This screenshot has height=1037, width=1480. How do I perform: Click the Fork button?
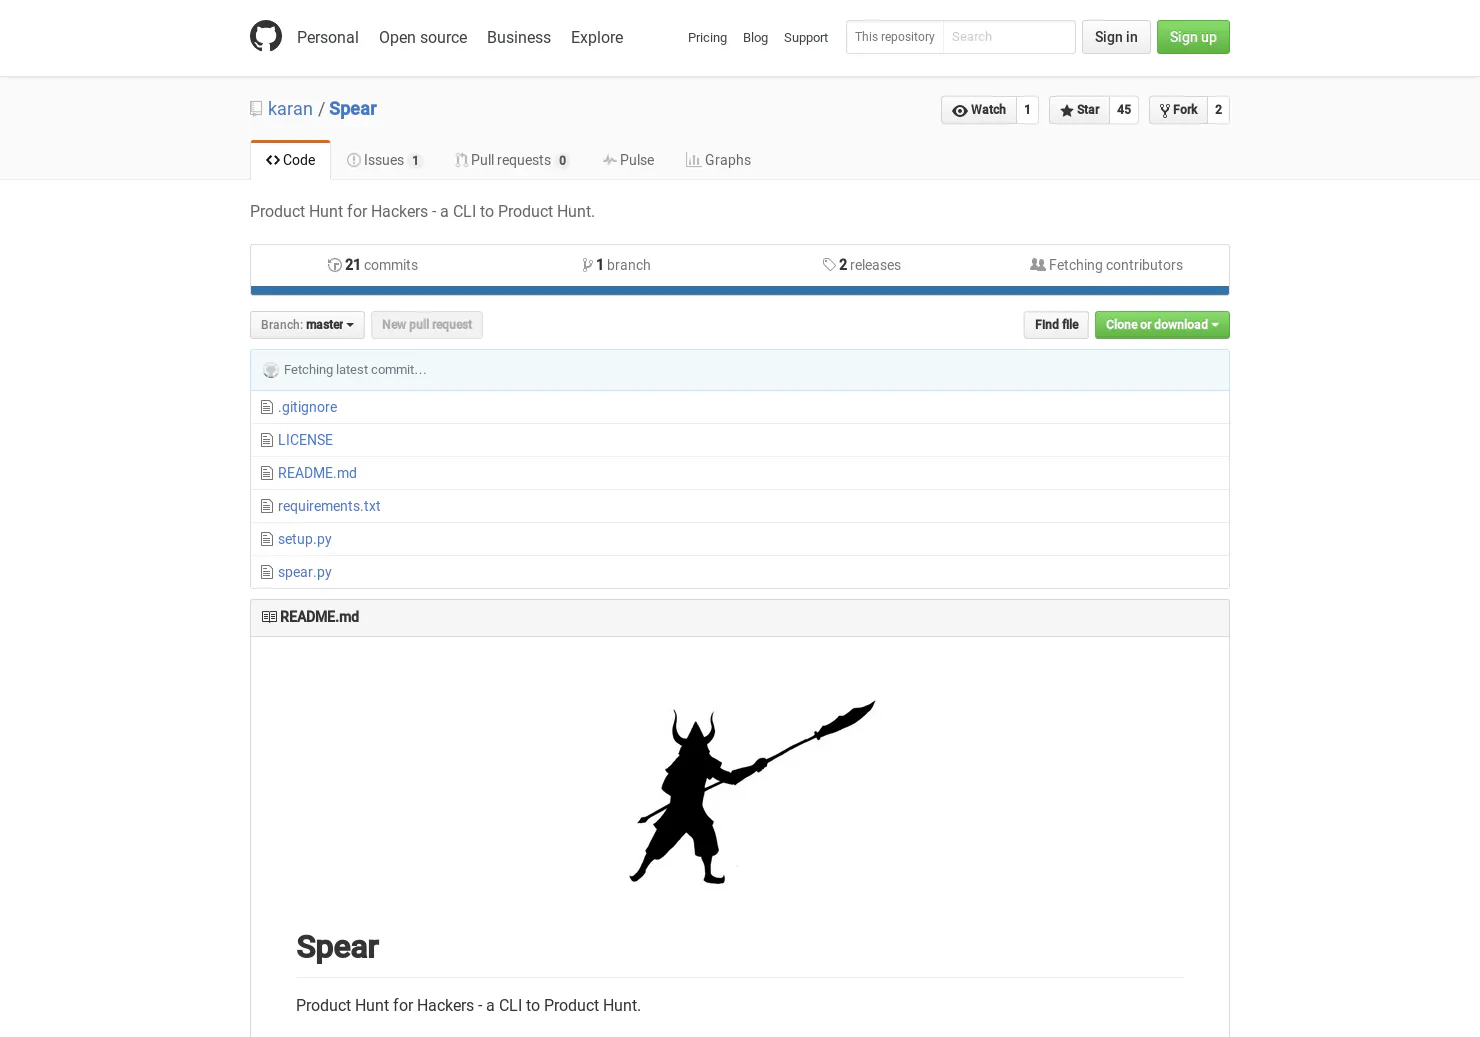point(1178,110)
